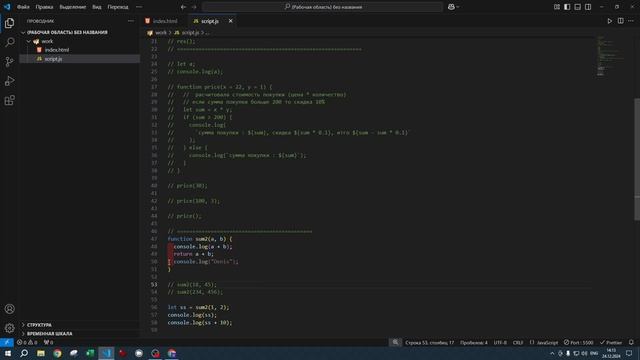
Task: Click the editor minimap
Action: (x=611, y=56)
